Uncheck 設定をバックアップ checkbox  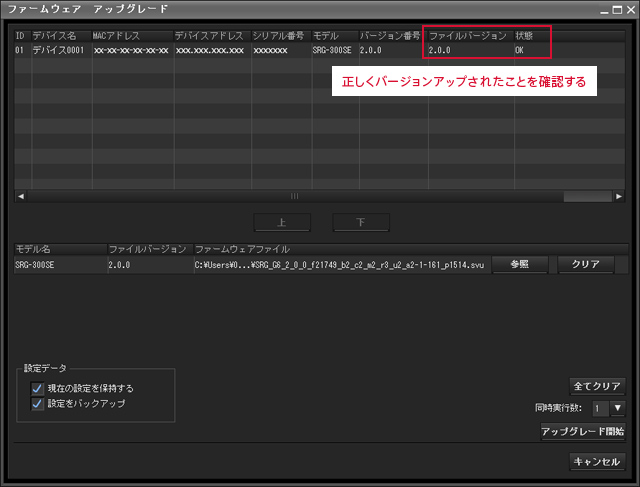click(38, 404)
